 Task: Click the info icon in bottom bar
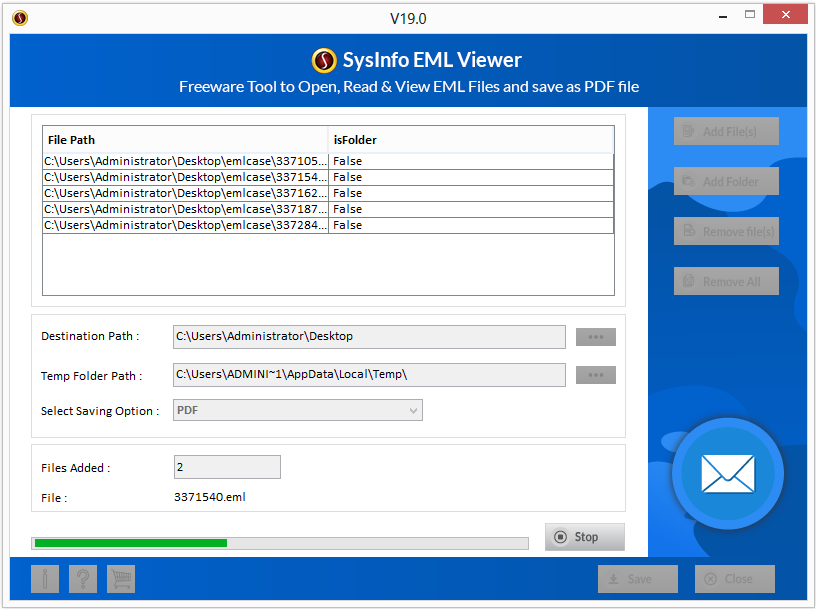[45, 579]
